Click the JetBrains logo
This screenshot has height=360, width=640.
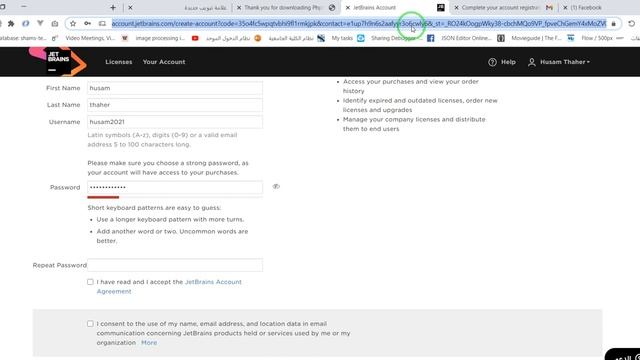[x=58, y=62]
